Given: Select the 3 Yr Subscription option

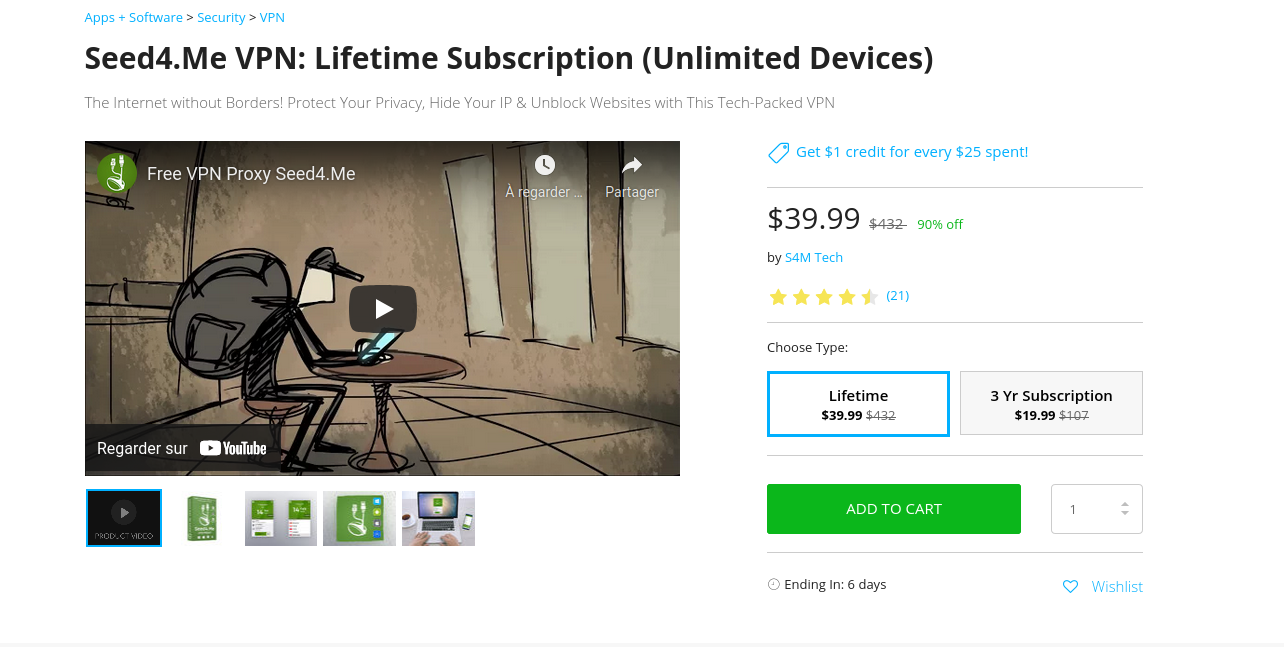Looking at the screenshot, I should (x=1051, y=403).
